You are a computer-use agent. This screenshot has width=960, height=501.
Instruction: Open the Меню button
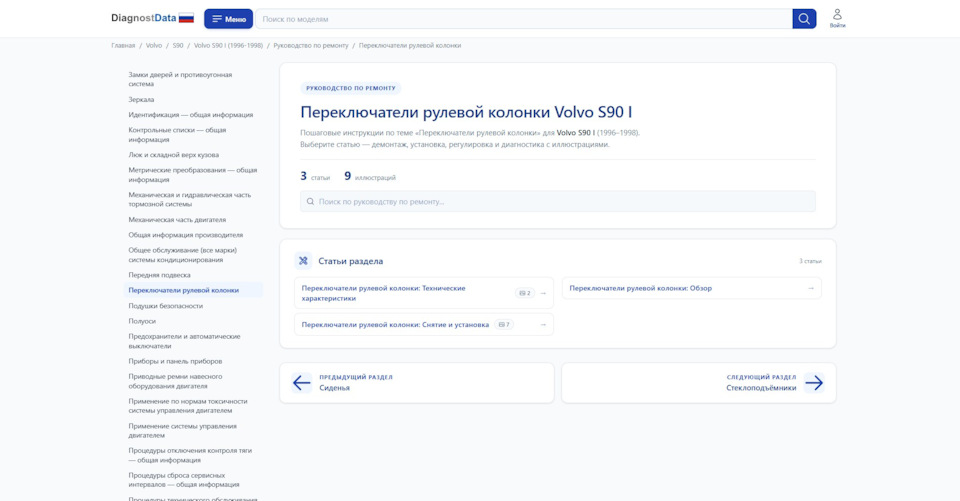pyautogui.click(x=228, y=19)
